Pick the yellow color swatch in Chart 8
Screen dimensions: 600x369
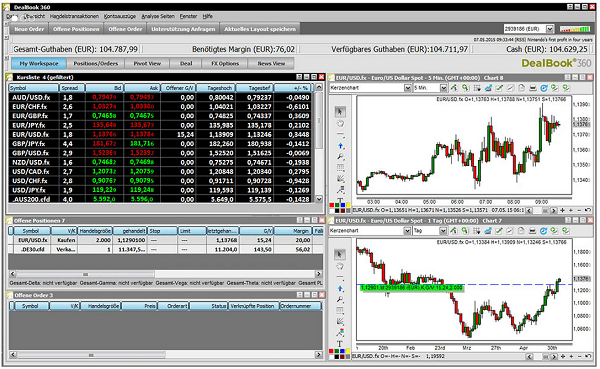pos(348,206)
